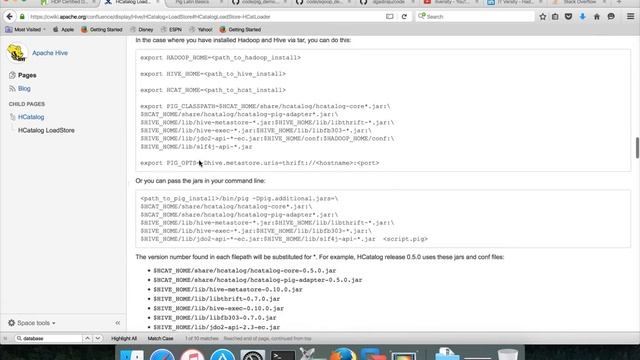Viewport: 640px width, 360px height.
Task: Open reader view icon in address bar
Action: click(390, 17)
